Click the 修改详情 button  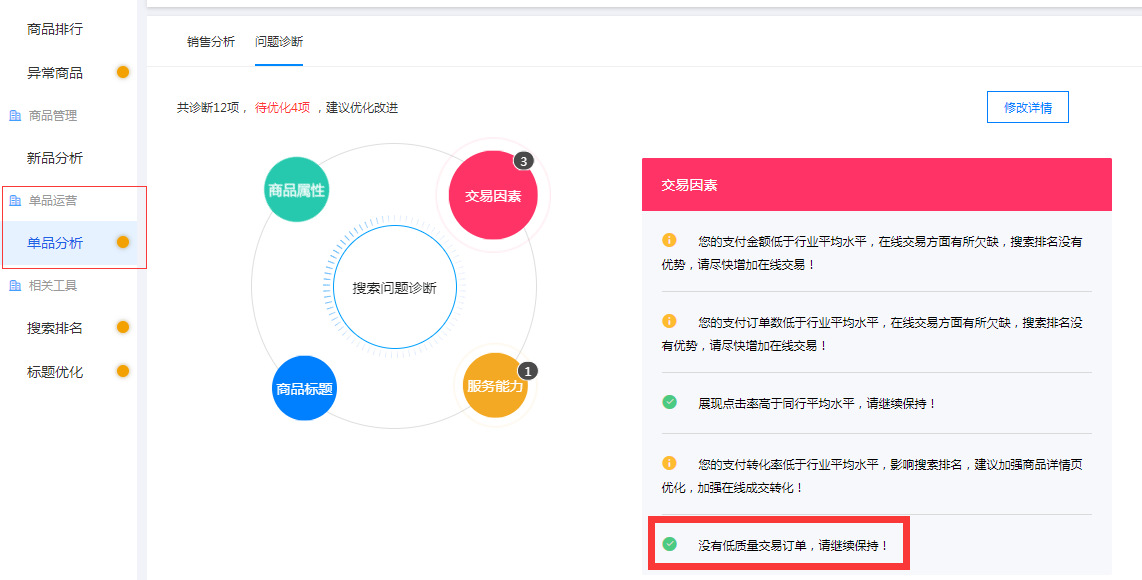1027,107
